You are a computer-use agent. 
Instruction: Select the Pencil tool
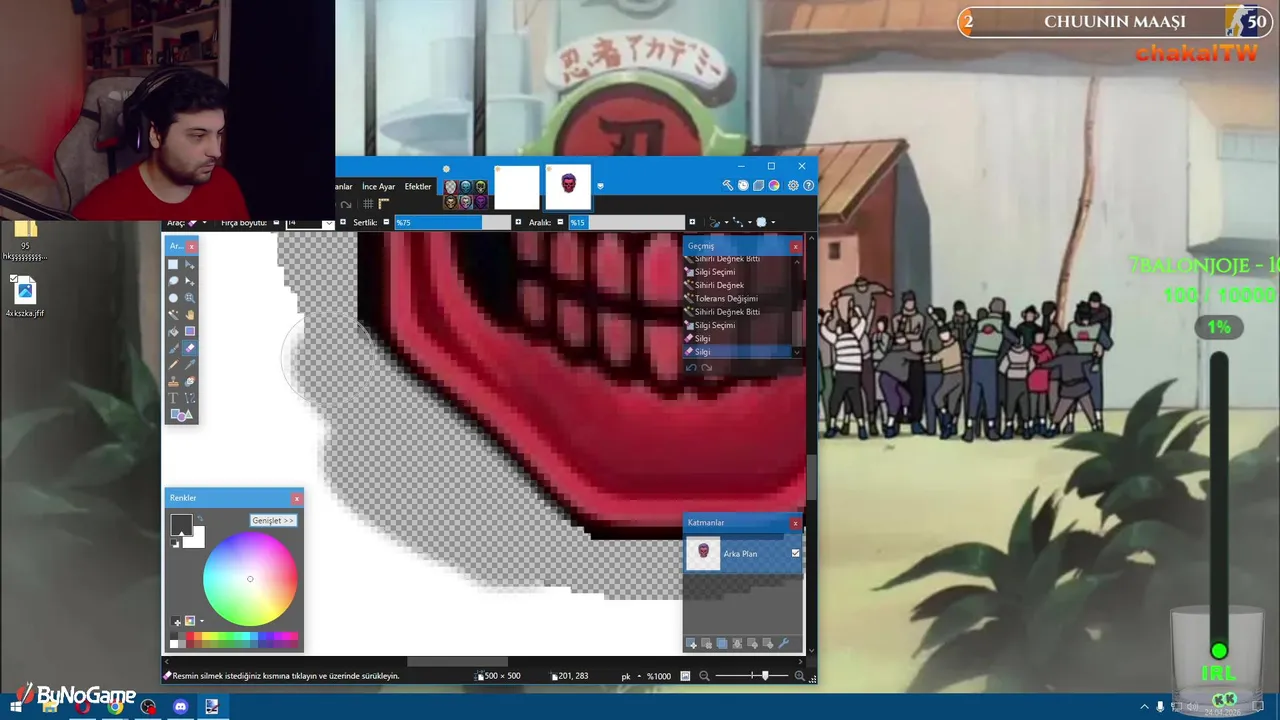coord(173,365)
